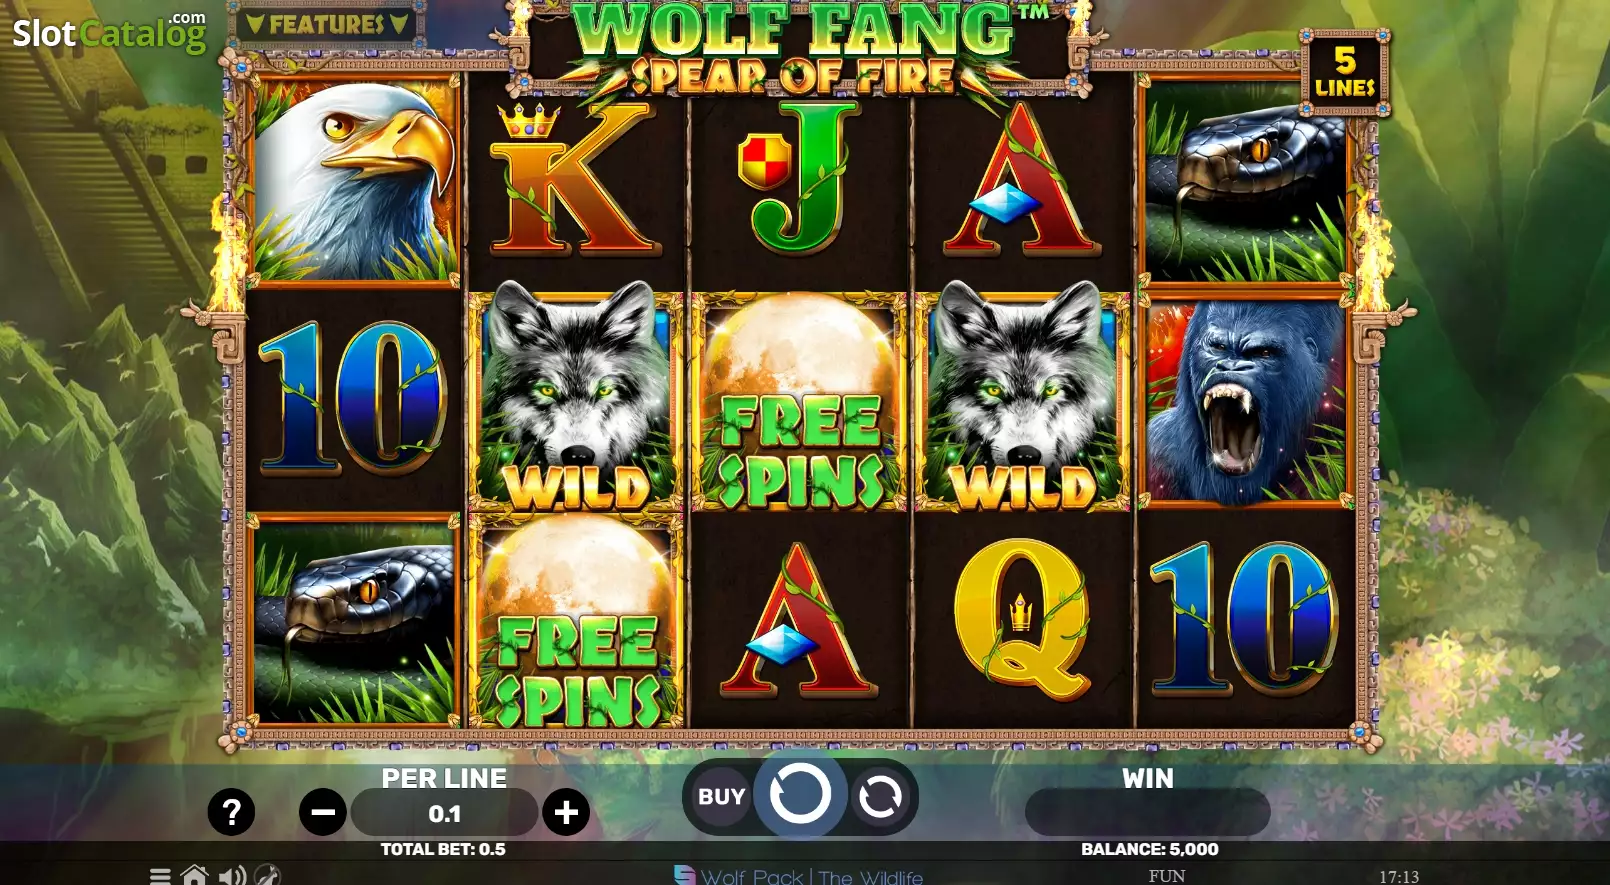Spin the reels with center button
1610x885 pixels.
[800, 795]
